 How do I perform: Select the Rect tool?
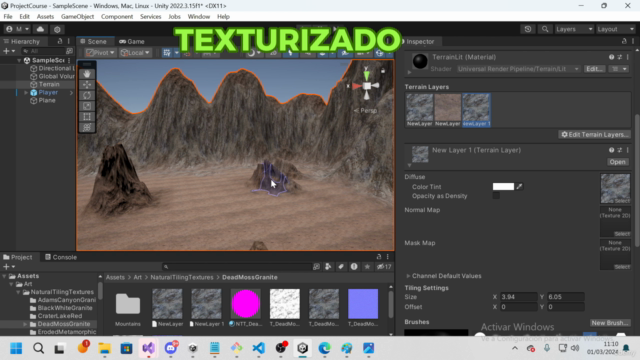tap(87, 116)
